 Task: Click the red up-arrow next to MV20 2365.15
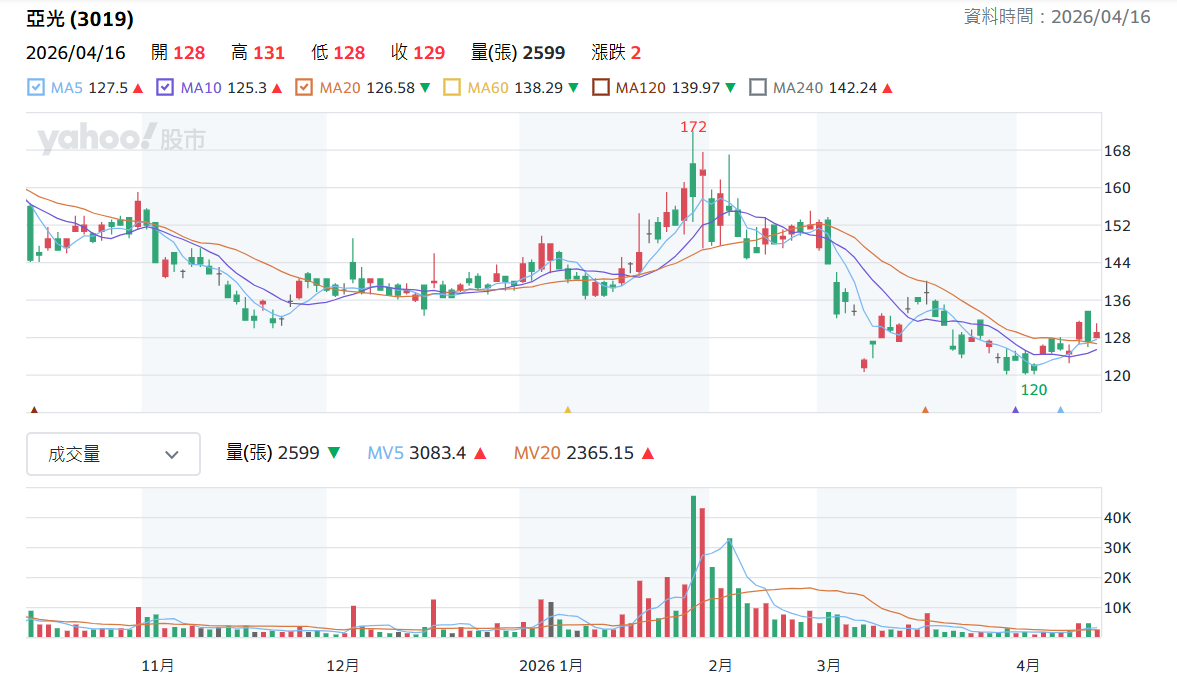(x=646, y=452)
